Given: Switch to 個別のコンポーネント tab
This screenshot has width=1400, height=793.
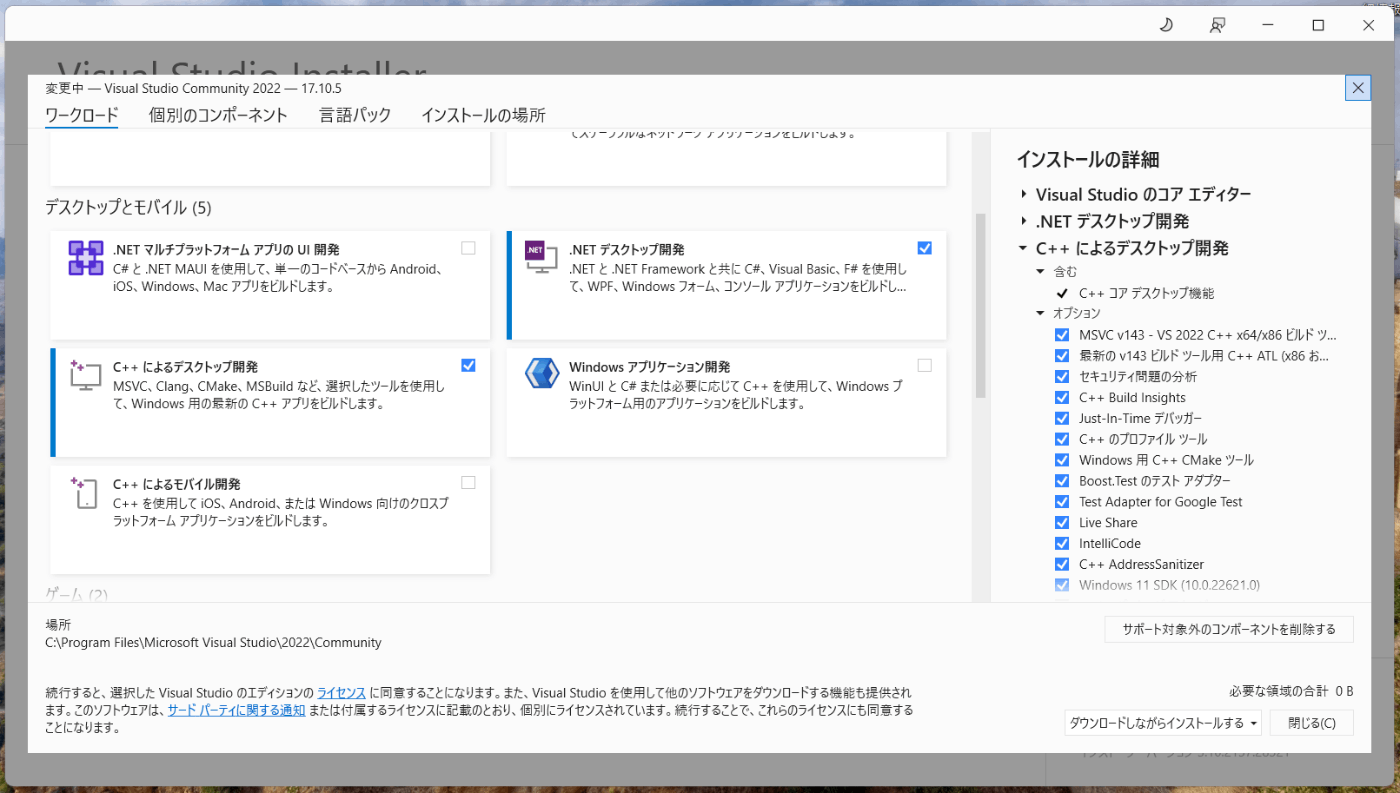Looking at the screenshot, I should point(218,115).
